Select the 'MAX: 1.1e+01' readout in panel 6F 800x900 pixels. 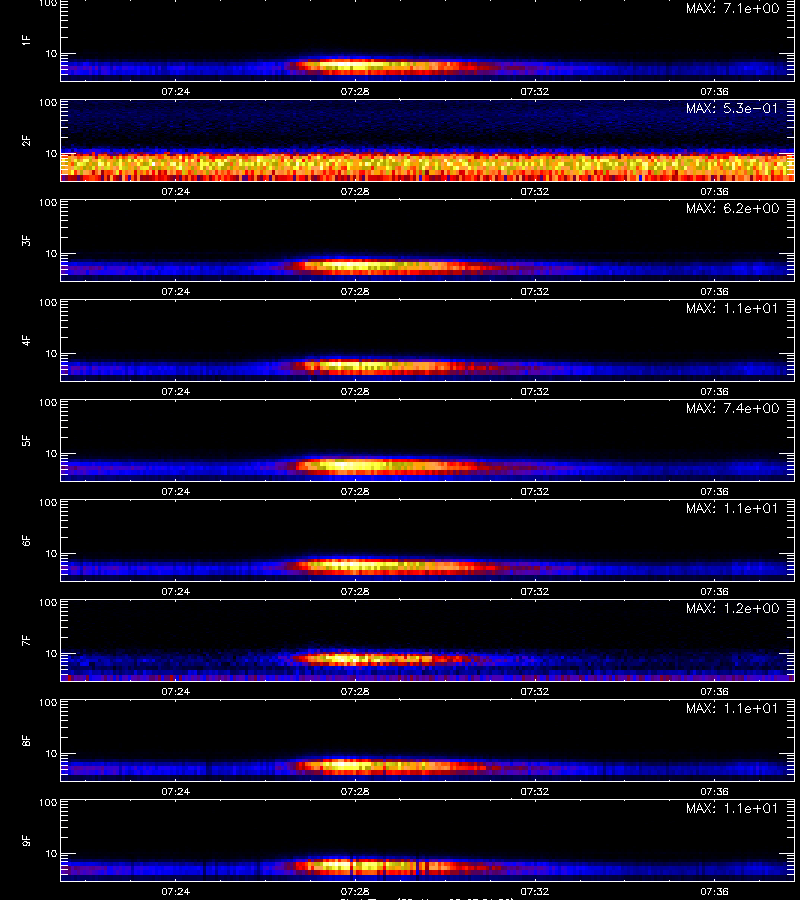tap(732, 509)
